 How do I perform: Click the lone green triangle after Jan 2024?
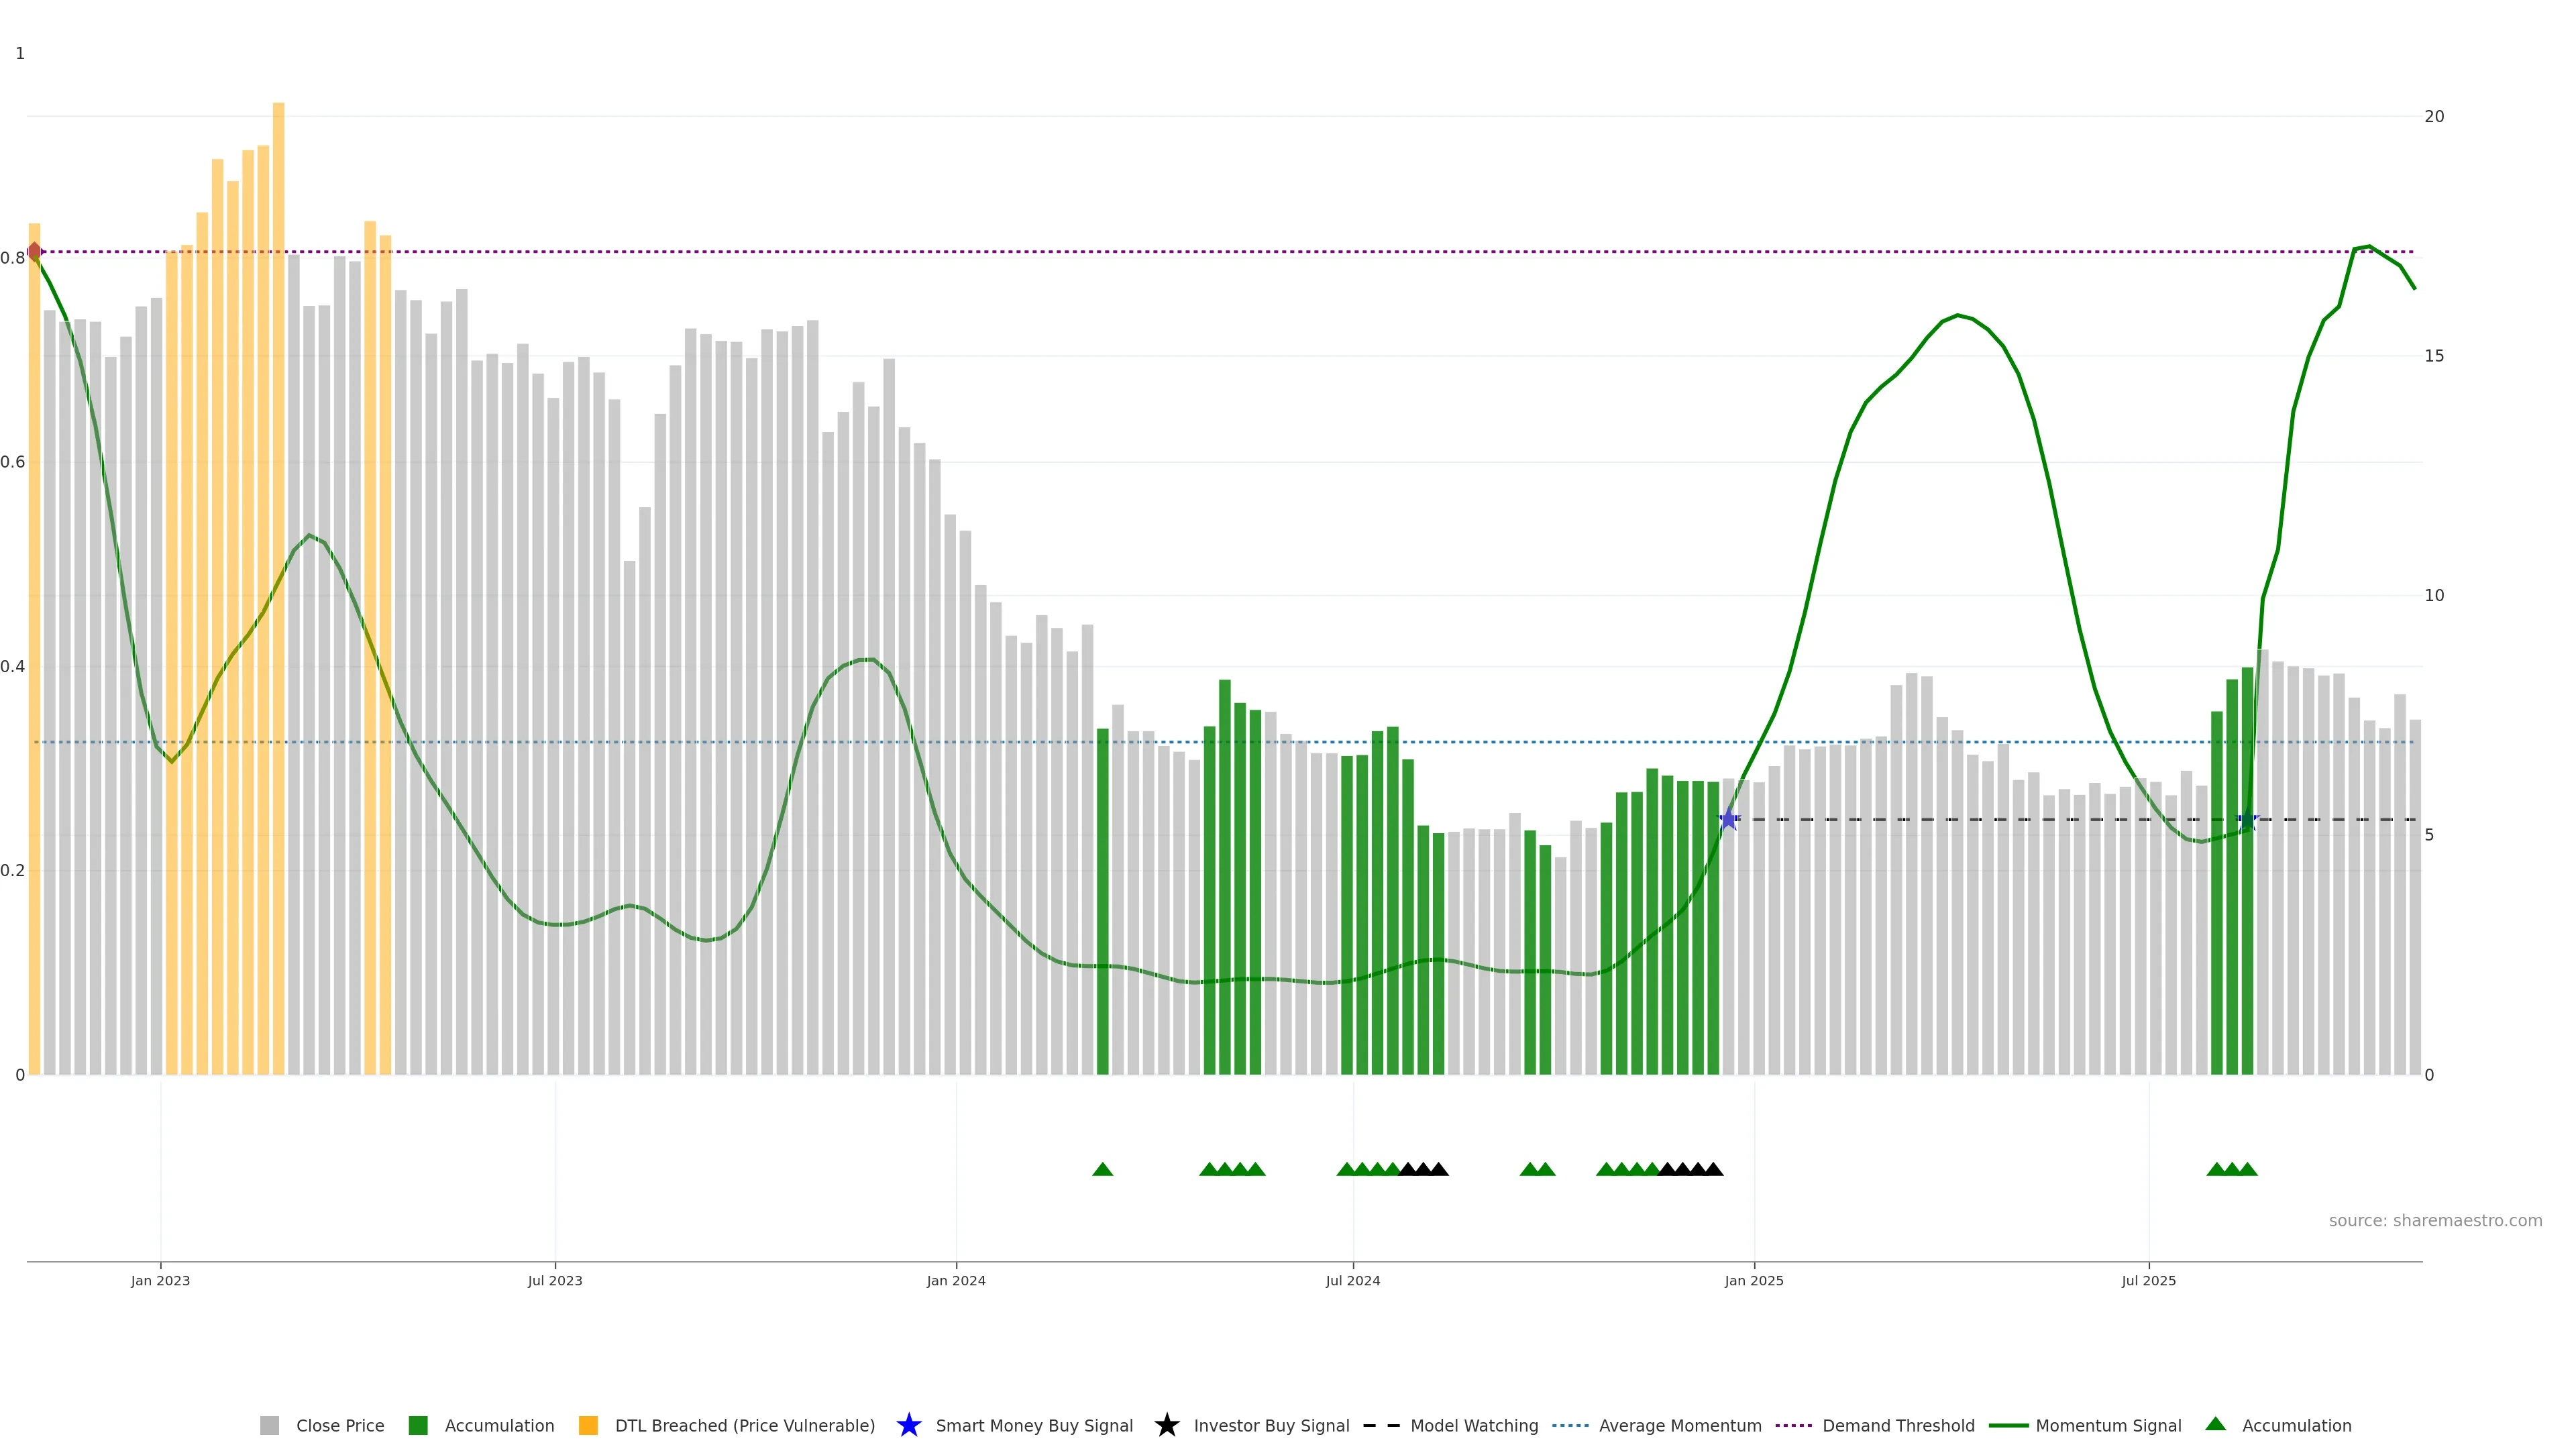pos(1103,1169)
